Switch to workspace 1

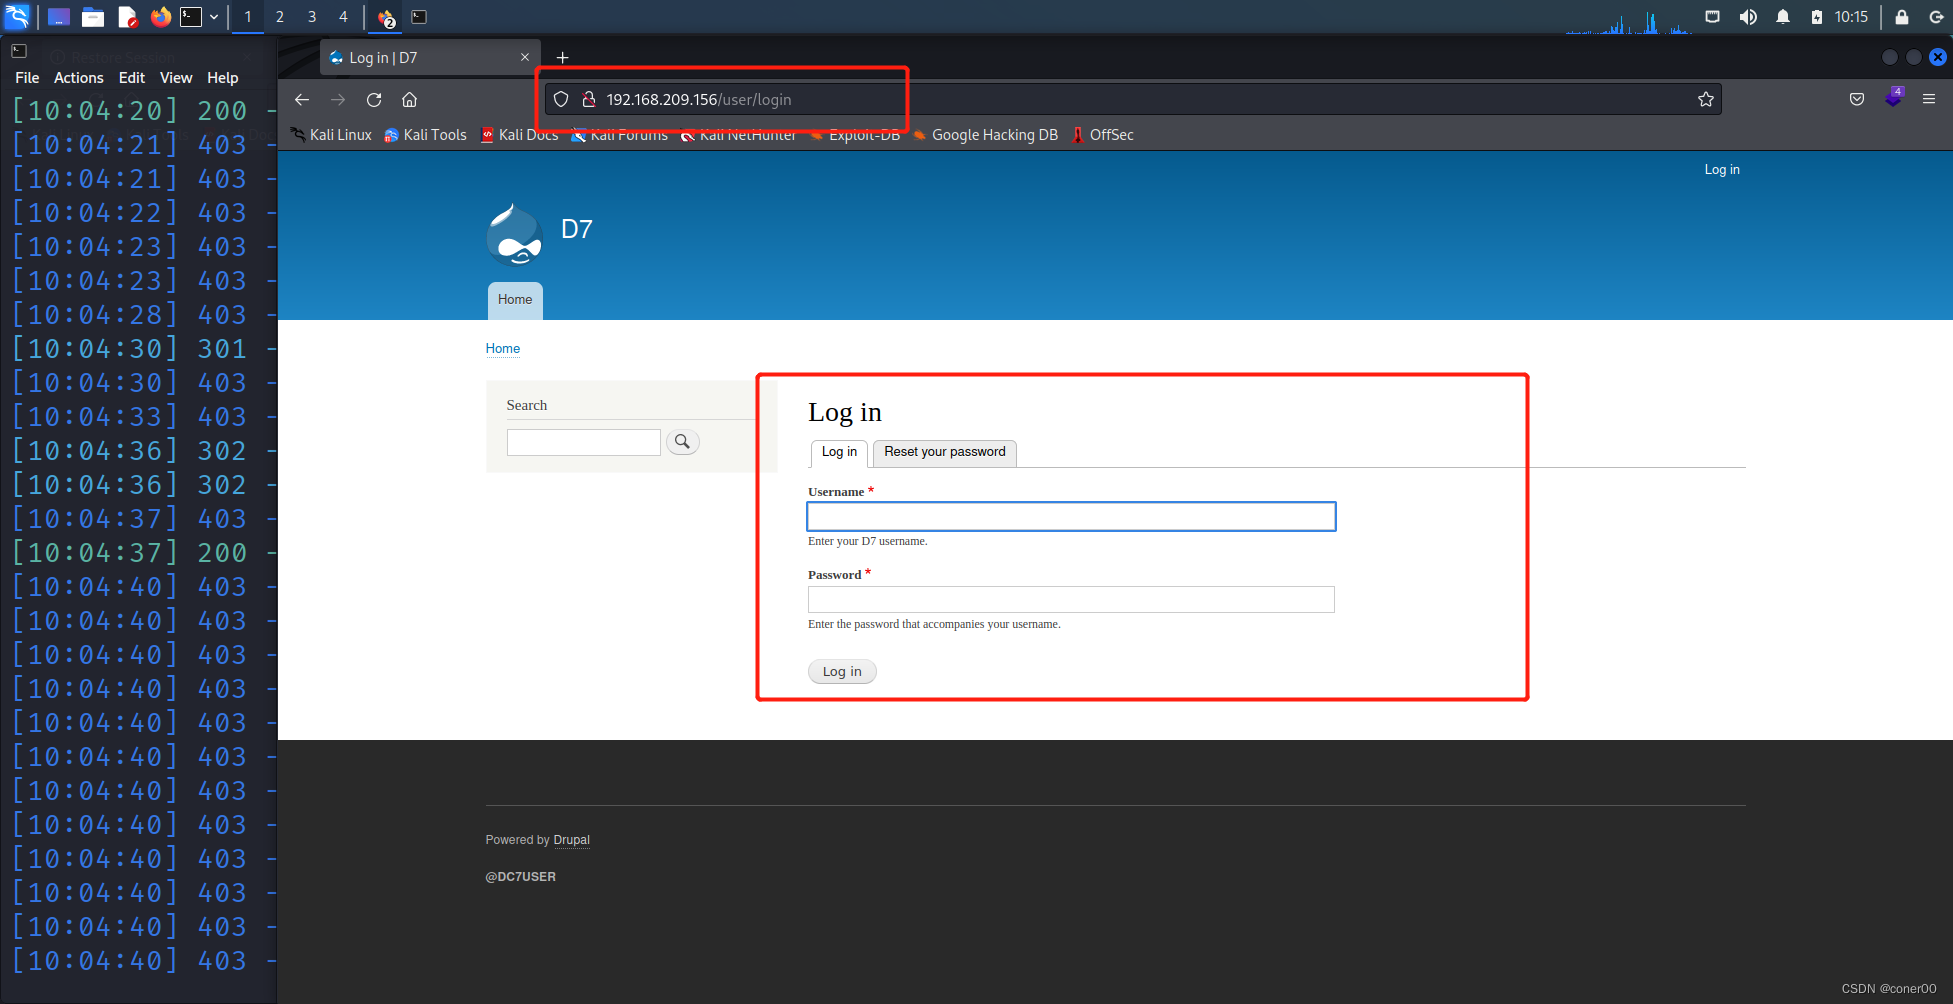tap(248, 17)
